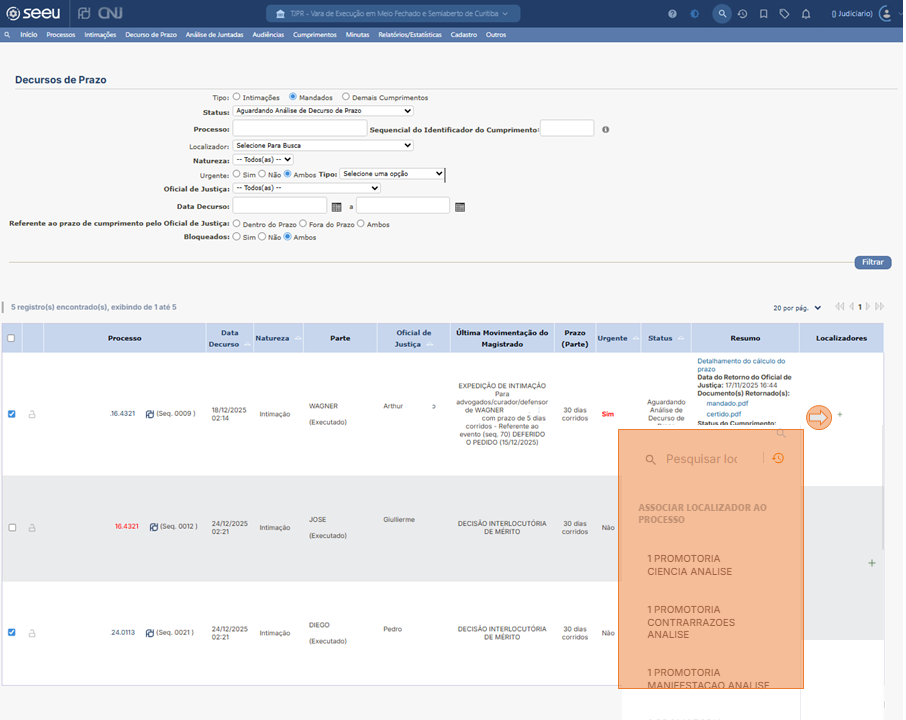Image resolution: width=906 pixels, height=720 pixels.
Task: Click the Processo number input field
Action: click(300, 129)
